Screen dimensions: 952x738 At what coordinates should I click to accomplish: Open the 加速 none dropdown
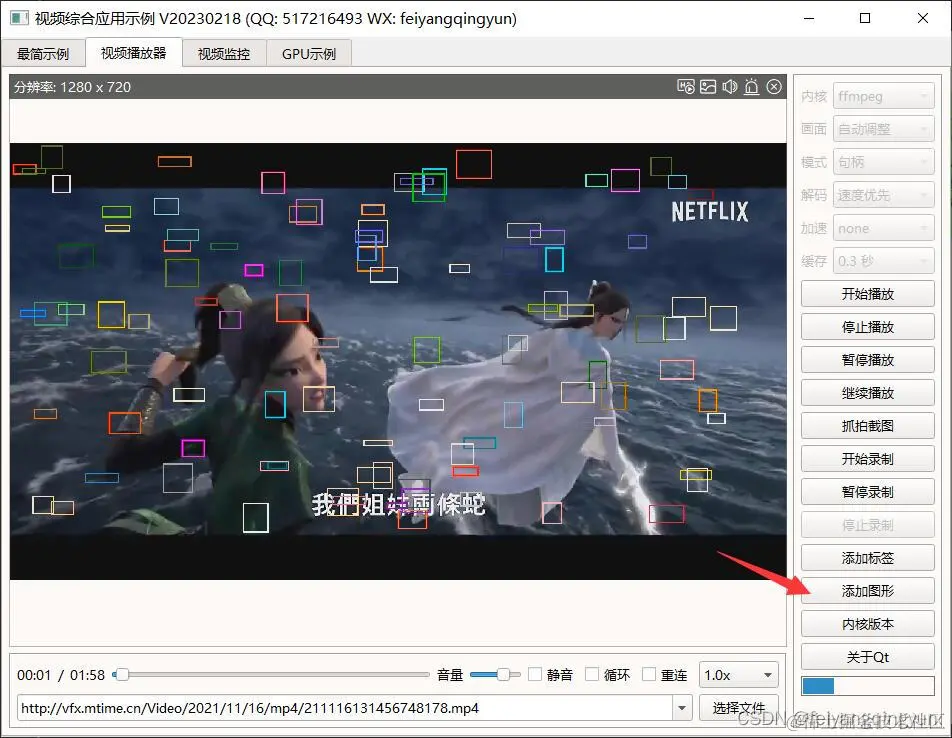pos(883,228)
